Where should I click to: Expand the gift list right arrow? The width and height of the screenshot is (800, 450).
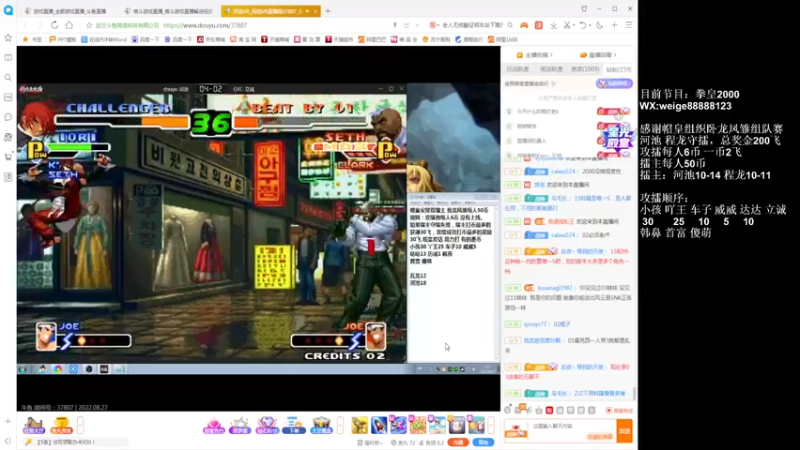pyautogui.click(x=491, y=425)
